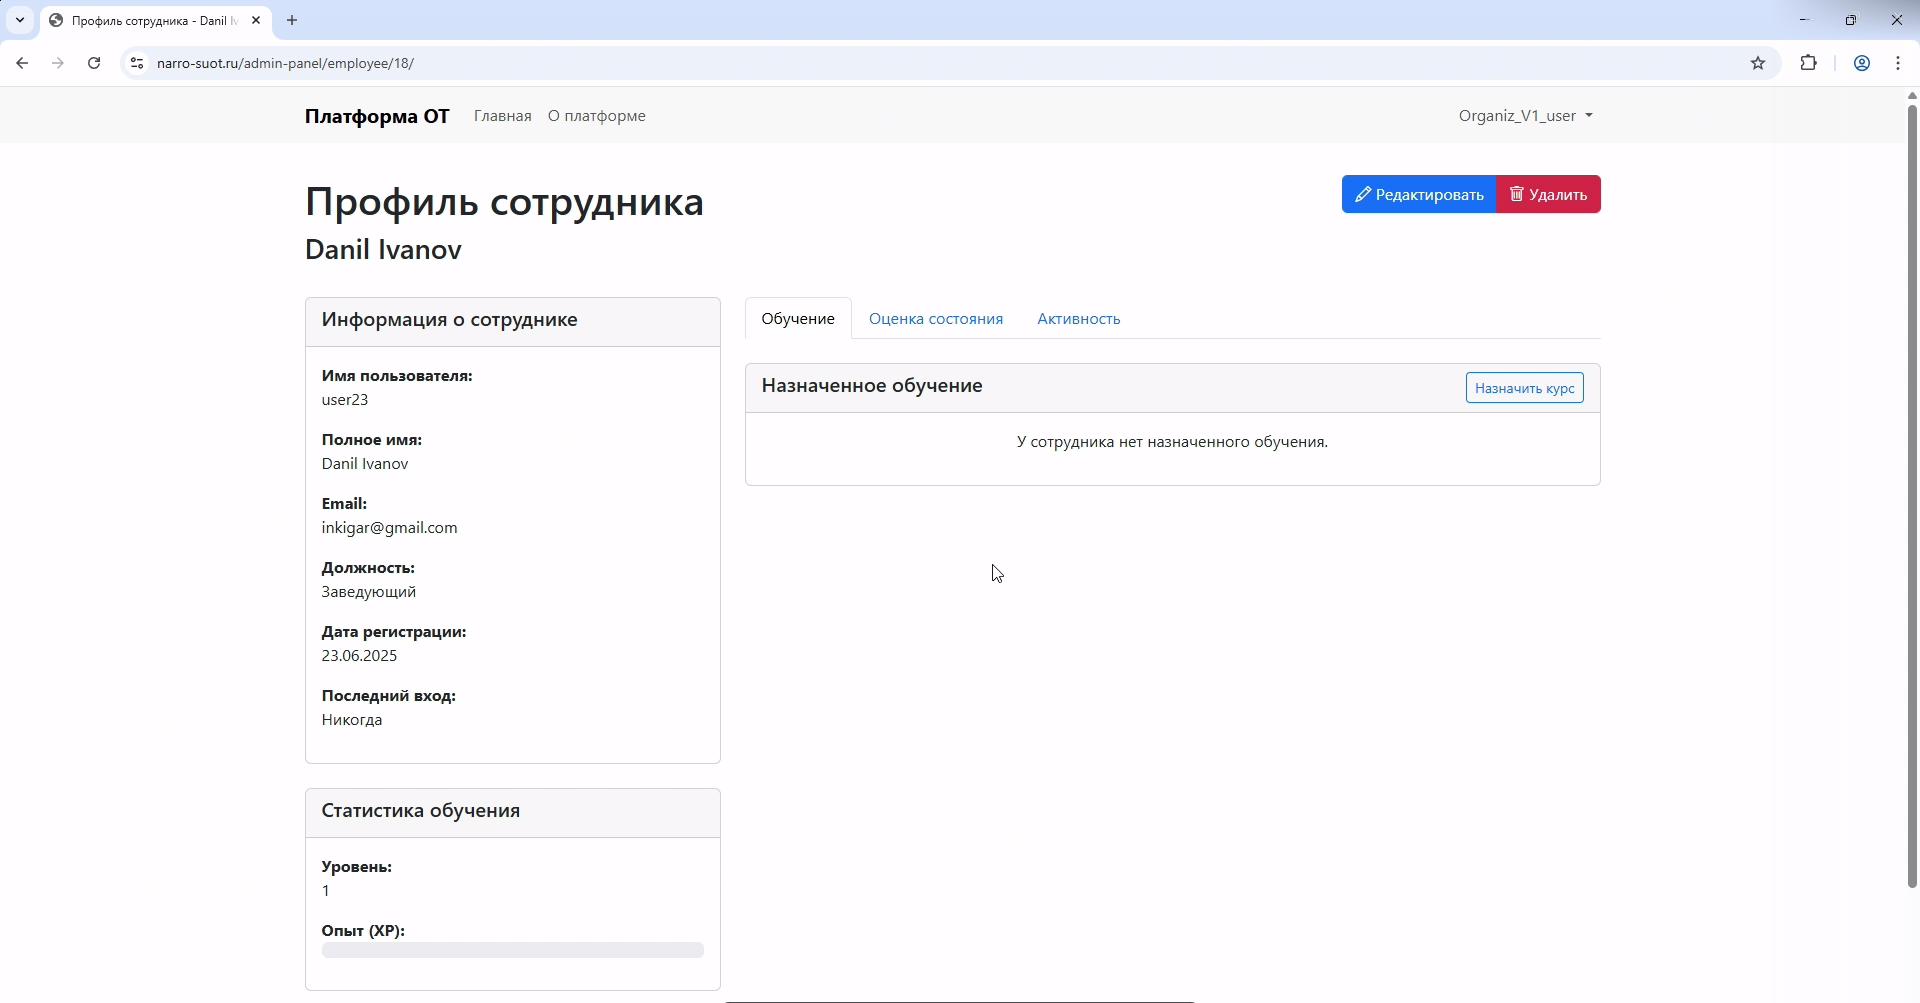The height and width of the screenshot is (1003, 1920).
Task: Go forward using the forward arrow
Action: (58, 62)
